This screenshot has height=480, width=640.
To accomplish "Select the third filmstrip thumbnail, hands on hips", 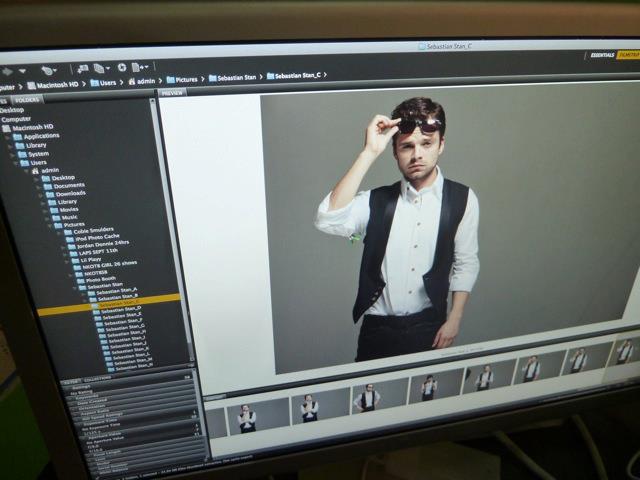I will click(x=380, y=398).
